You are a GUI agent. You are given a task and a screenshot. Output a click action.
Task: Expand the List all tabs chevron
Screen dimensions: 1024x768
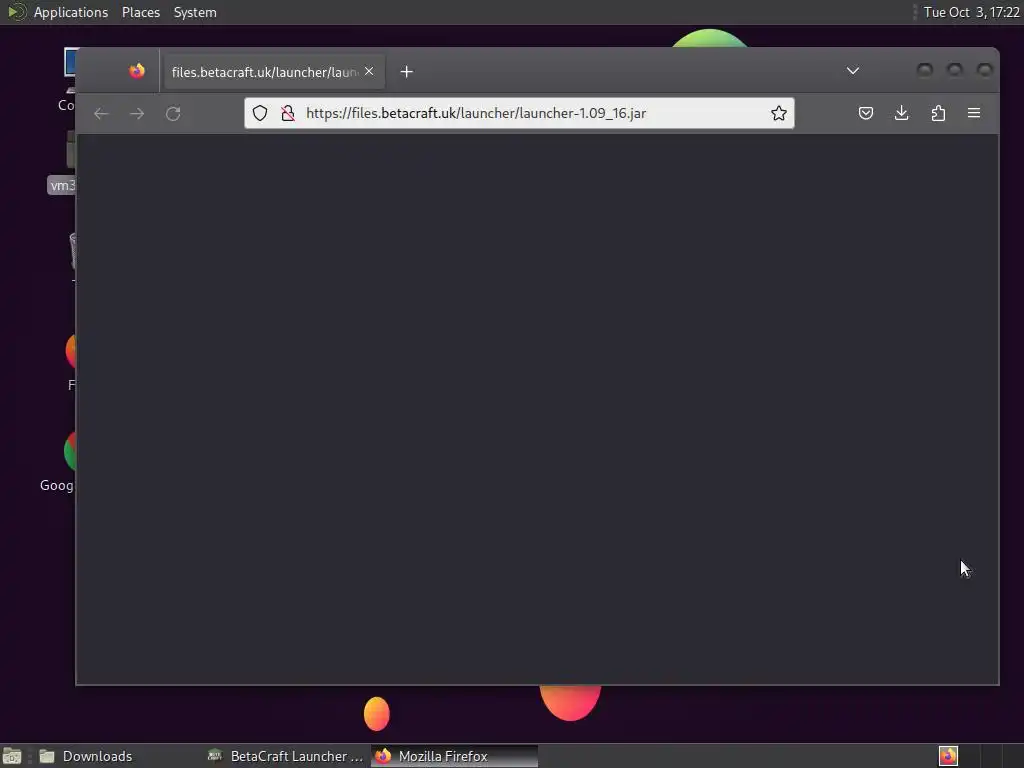(x=853, y=71)
